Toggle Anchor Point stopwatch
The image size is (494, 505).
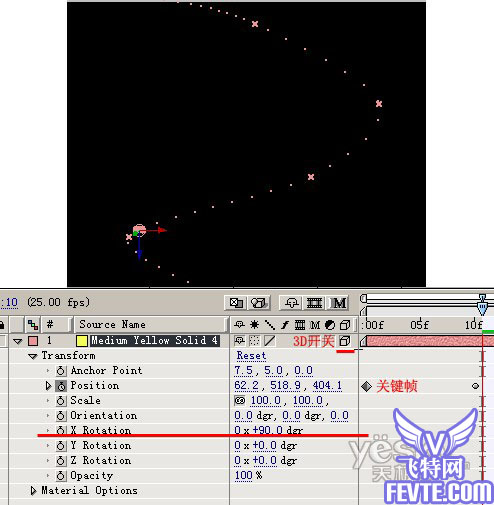pyautogui.click(x=61, y=371)
